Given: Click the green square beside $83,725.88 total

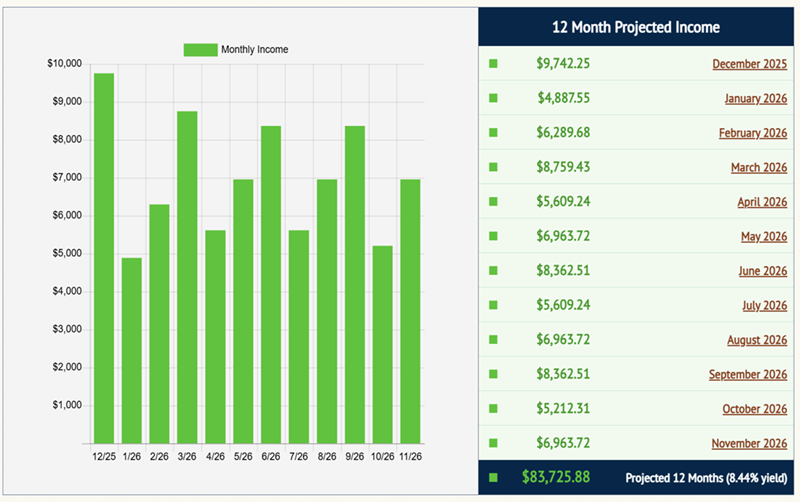Looking at the screenshot, I should click(x=493, y=478).
